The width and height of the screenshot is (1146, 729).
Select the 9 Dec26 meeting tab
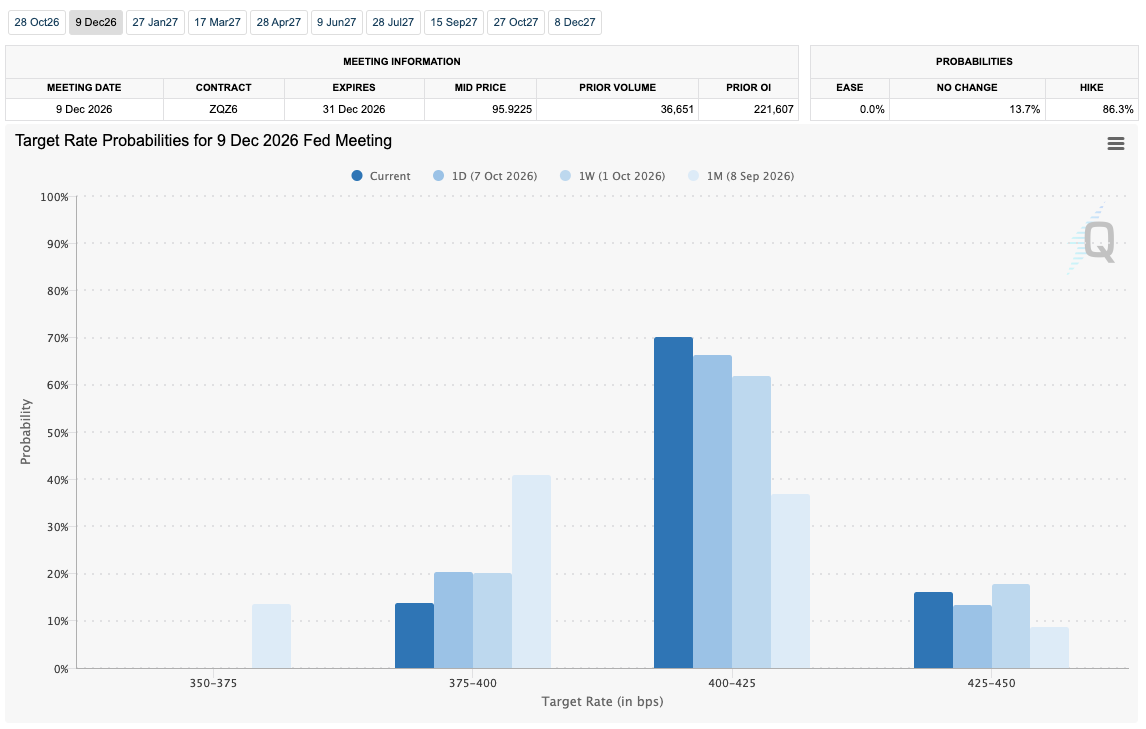point(96,22)
